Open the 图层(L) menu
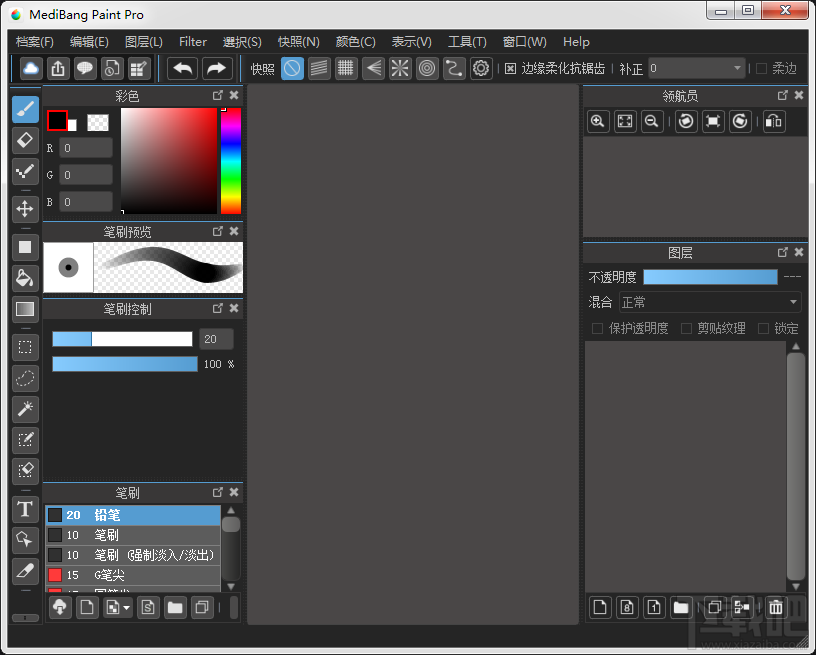Viewport: 816px width, 655px height. tap(144, 42)
